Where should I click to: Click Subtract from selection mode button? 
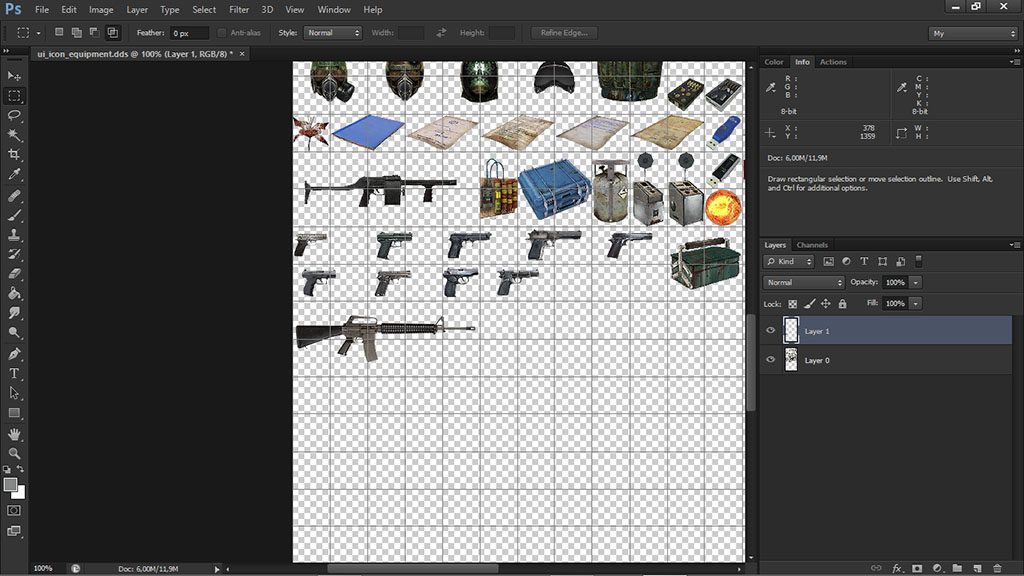click(x=94, y=32)
